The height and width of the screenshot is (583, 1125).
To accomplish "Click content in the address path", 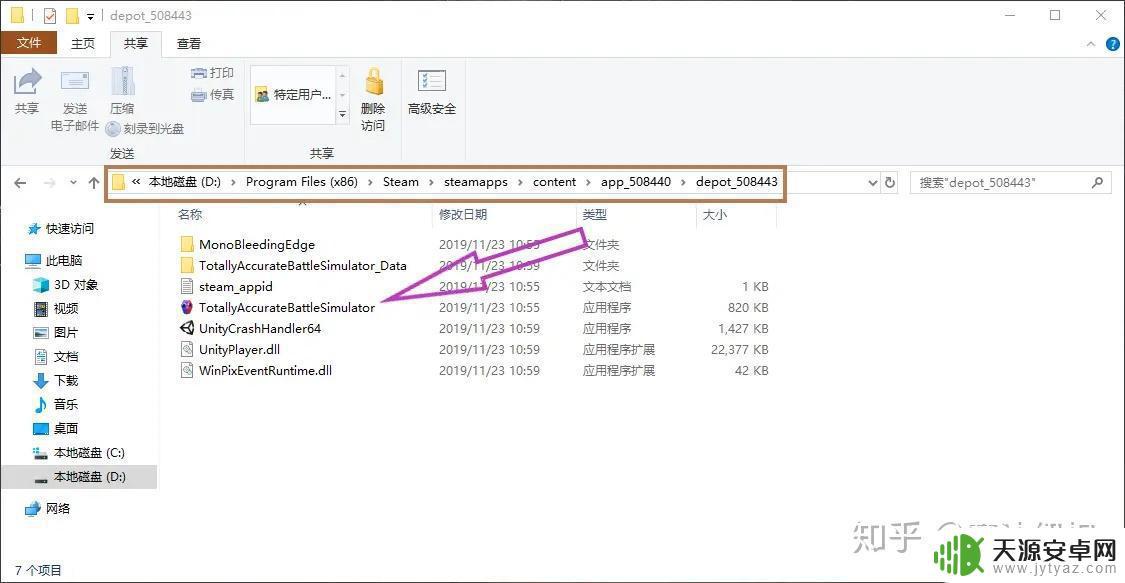I will coord(554,182).
